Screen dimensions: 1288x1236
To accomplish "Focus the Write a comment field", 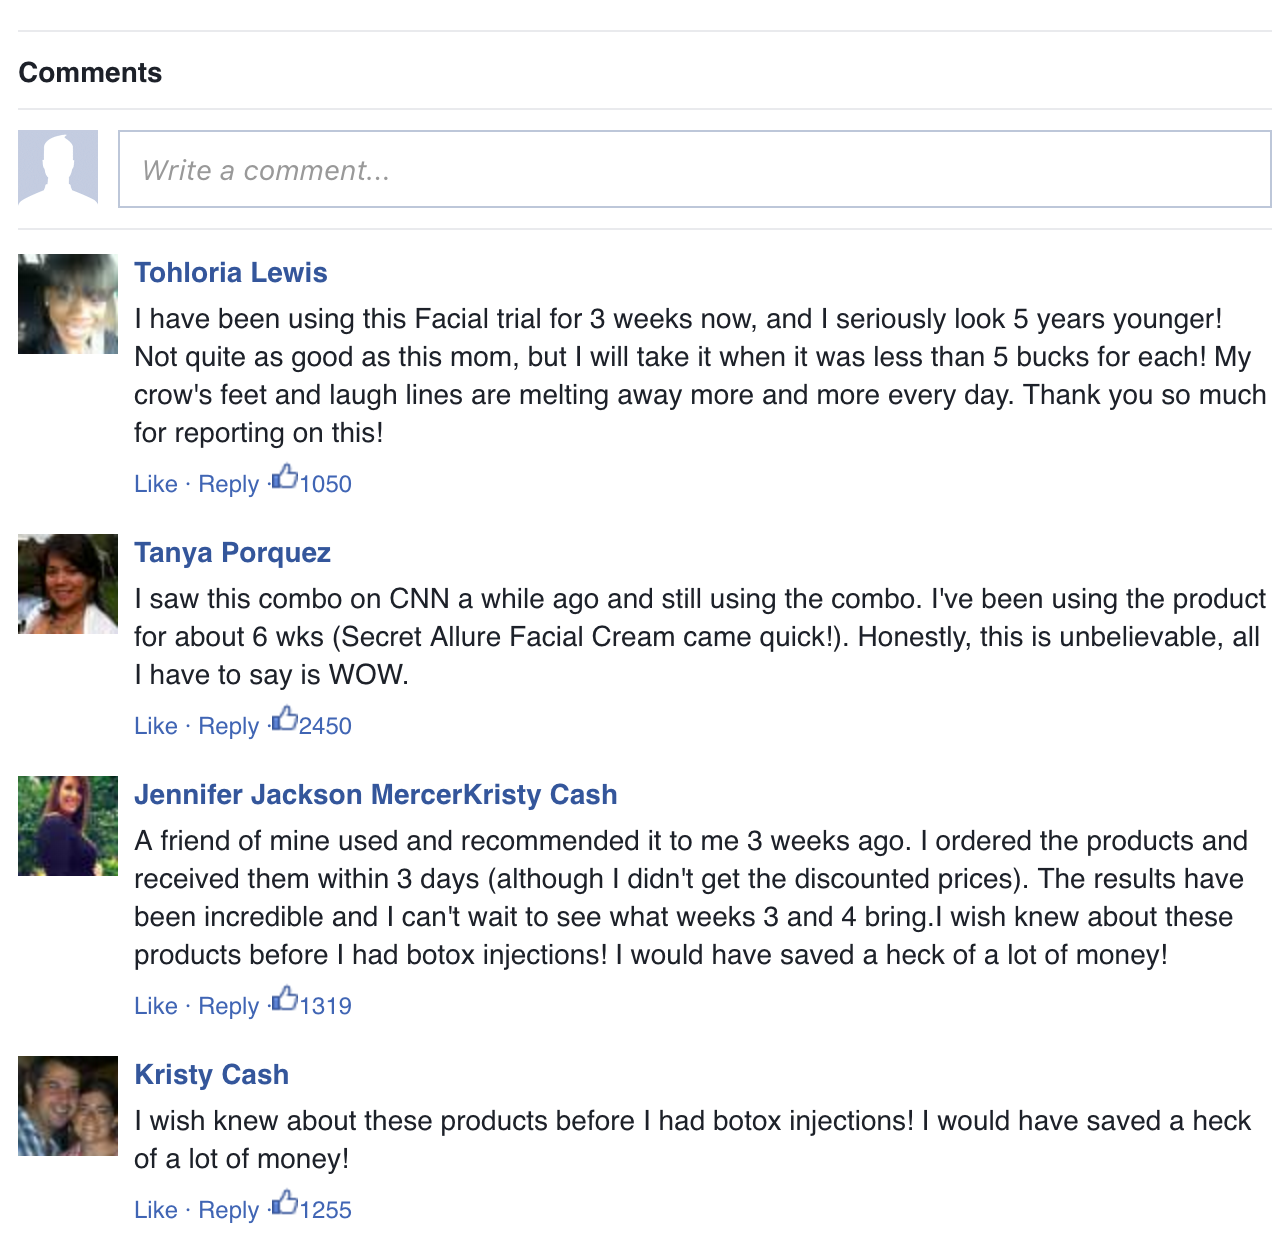I will click(694, 170).
